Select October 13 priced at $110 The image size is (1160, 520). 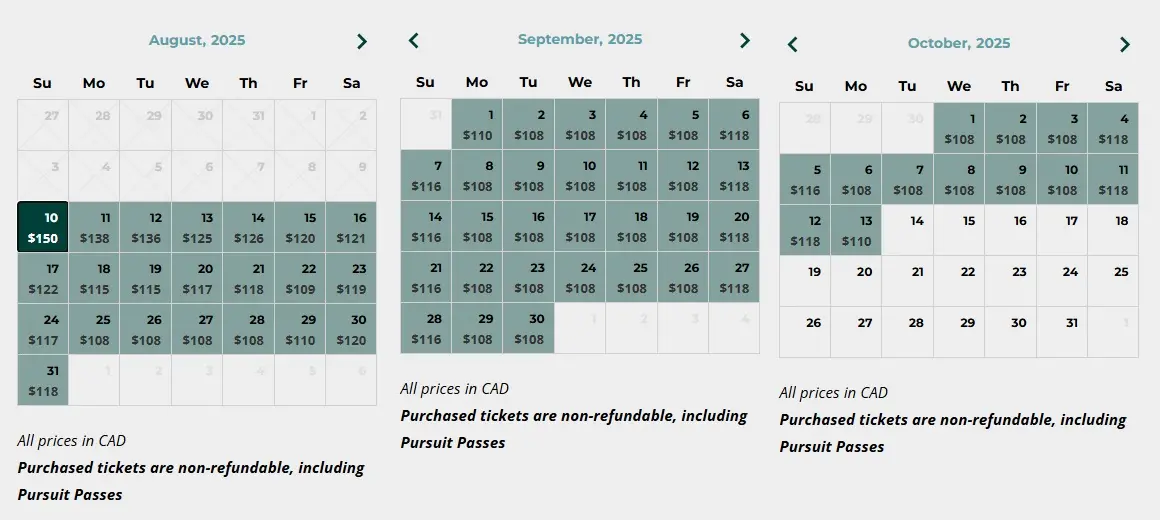coord(856,230)
